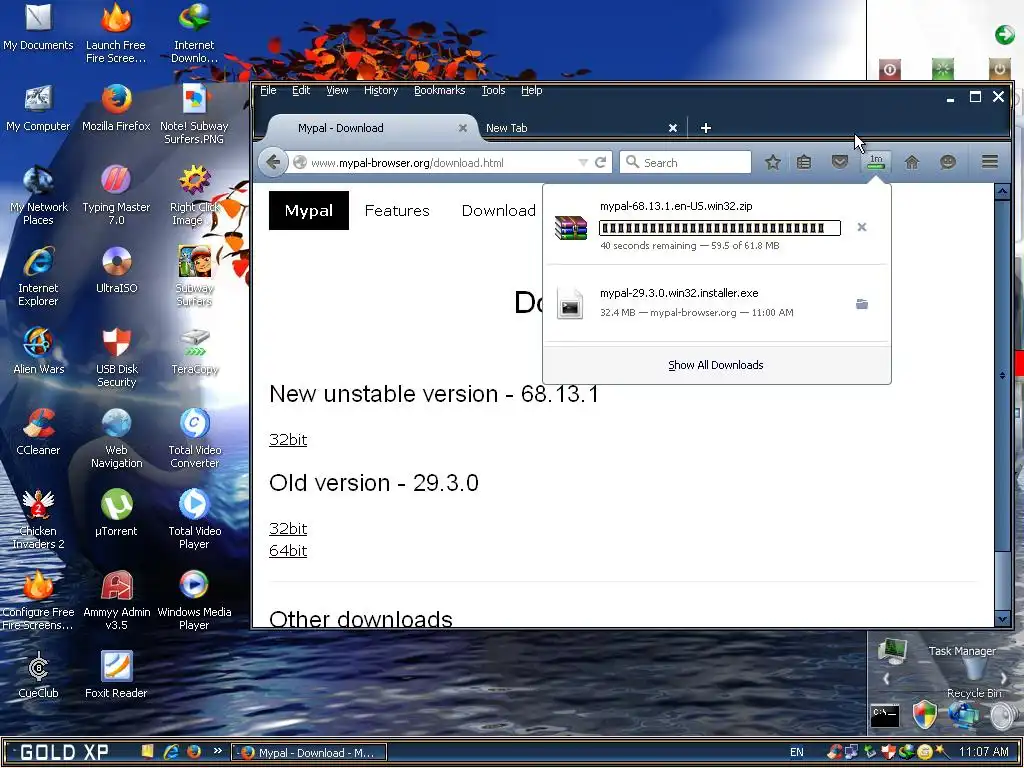
Task: Click the GOLD XP start button
Action: pyautogui.click(x=64, y=752)
